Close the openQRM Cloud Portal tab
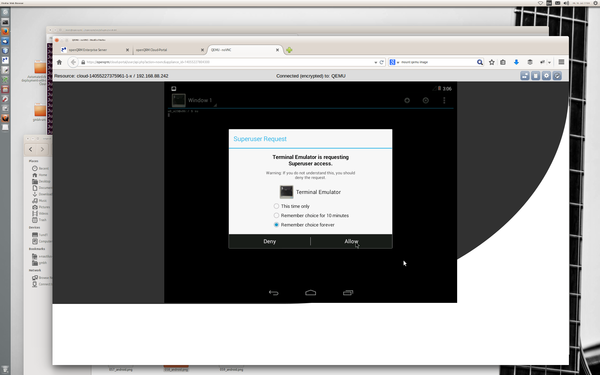 [202, 50]
